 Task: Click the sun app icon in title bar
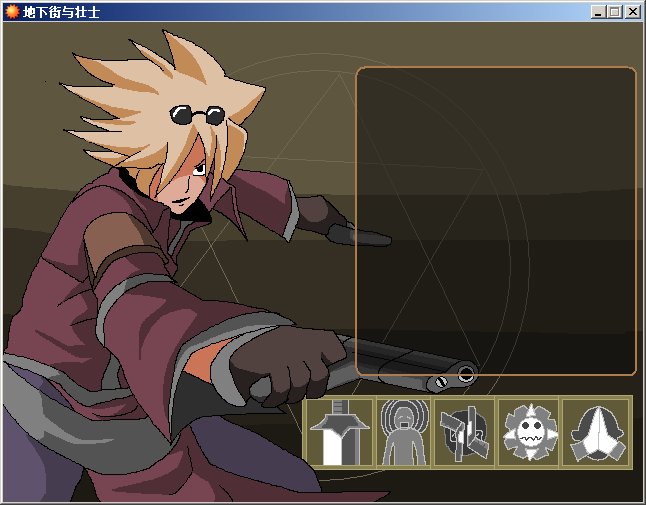tap(12, 12)
